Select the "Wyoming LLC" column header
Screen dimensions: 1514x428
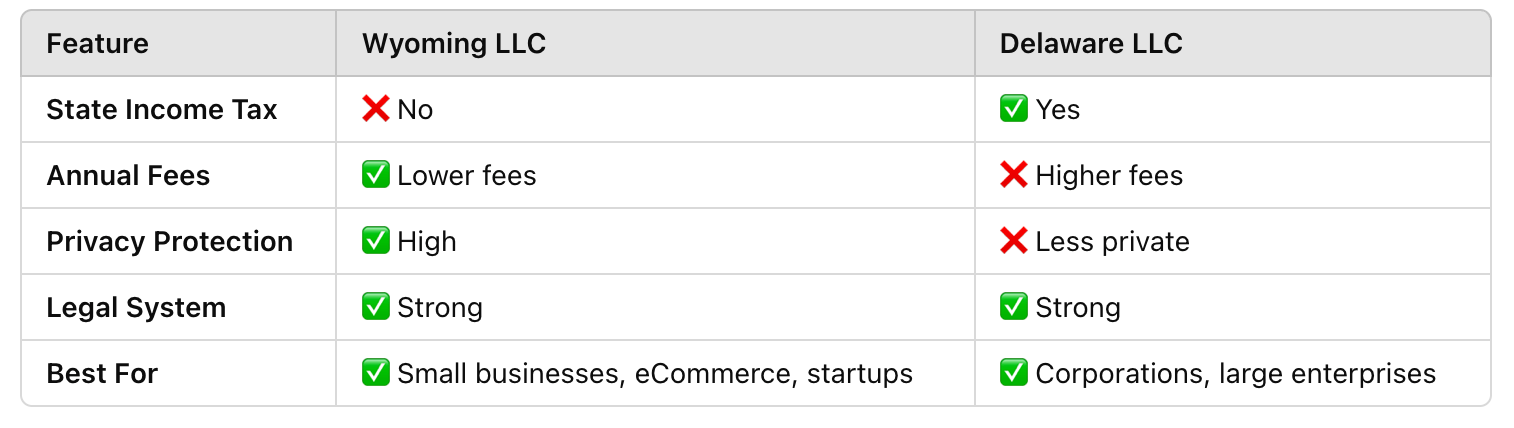[x=454, y=44]
